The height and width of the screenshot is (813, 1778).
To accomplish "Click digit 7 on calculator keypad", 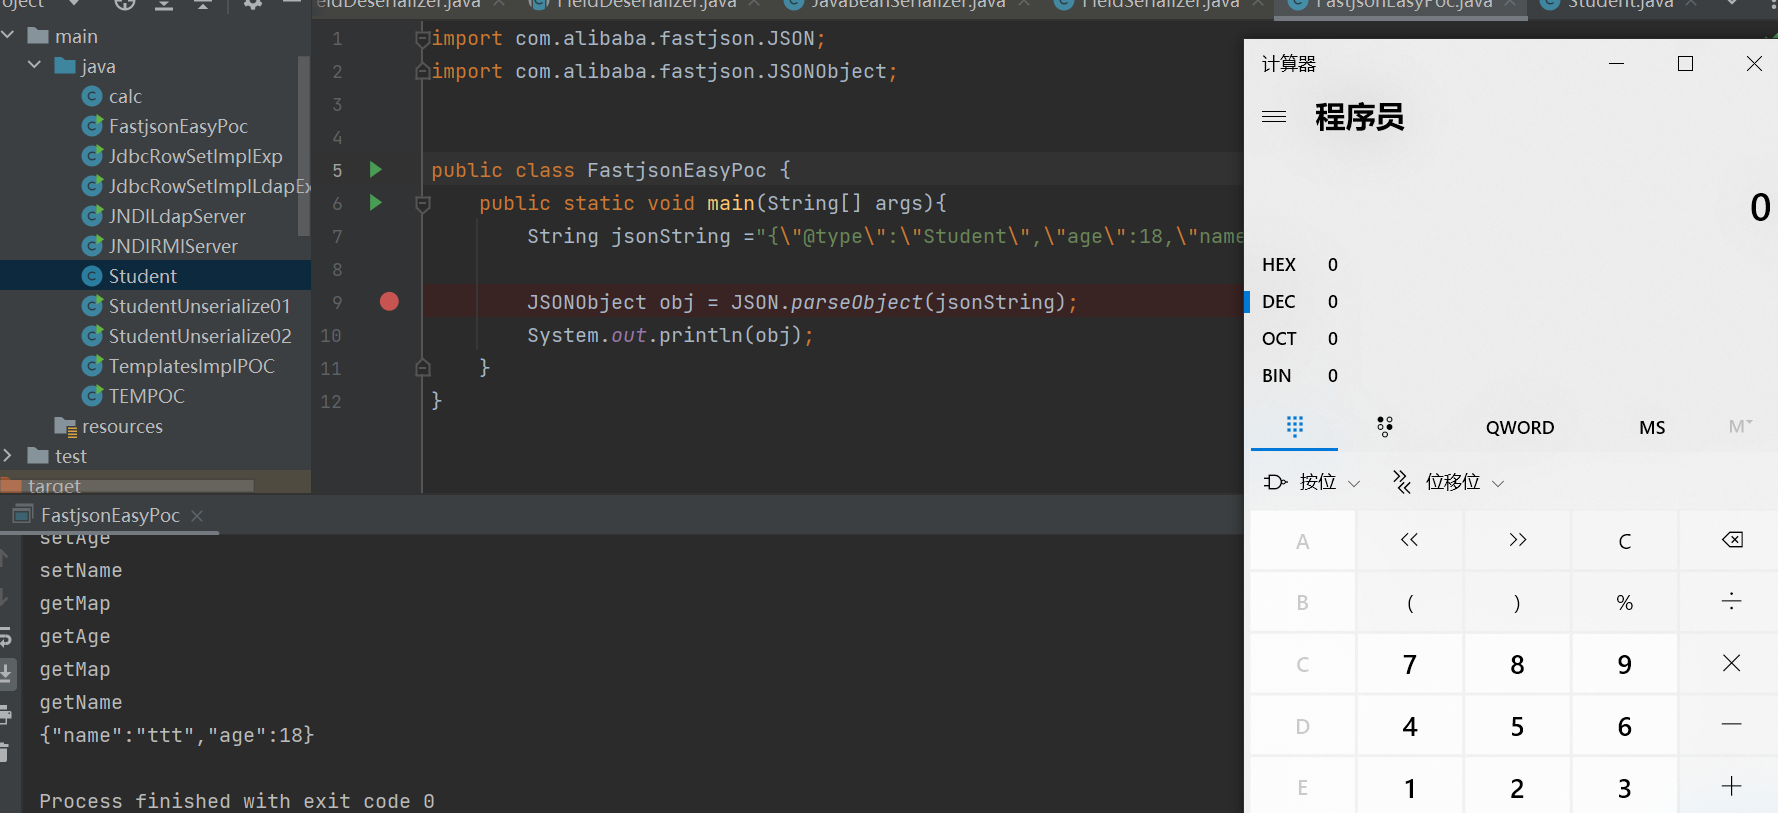I will [x=1410, y=664].
